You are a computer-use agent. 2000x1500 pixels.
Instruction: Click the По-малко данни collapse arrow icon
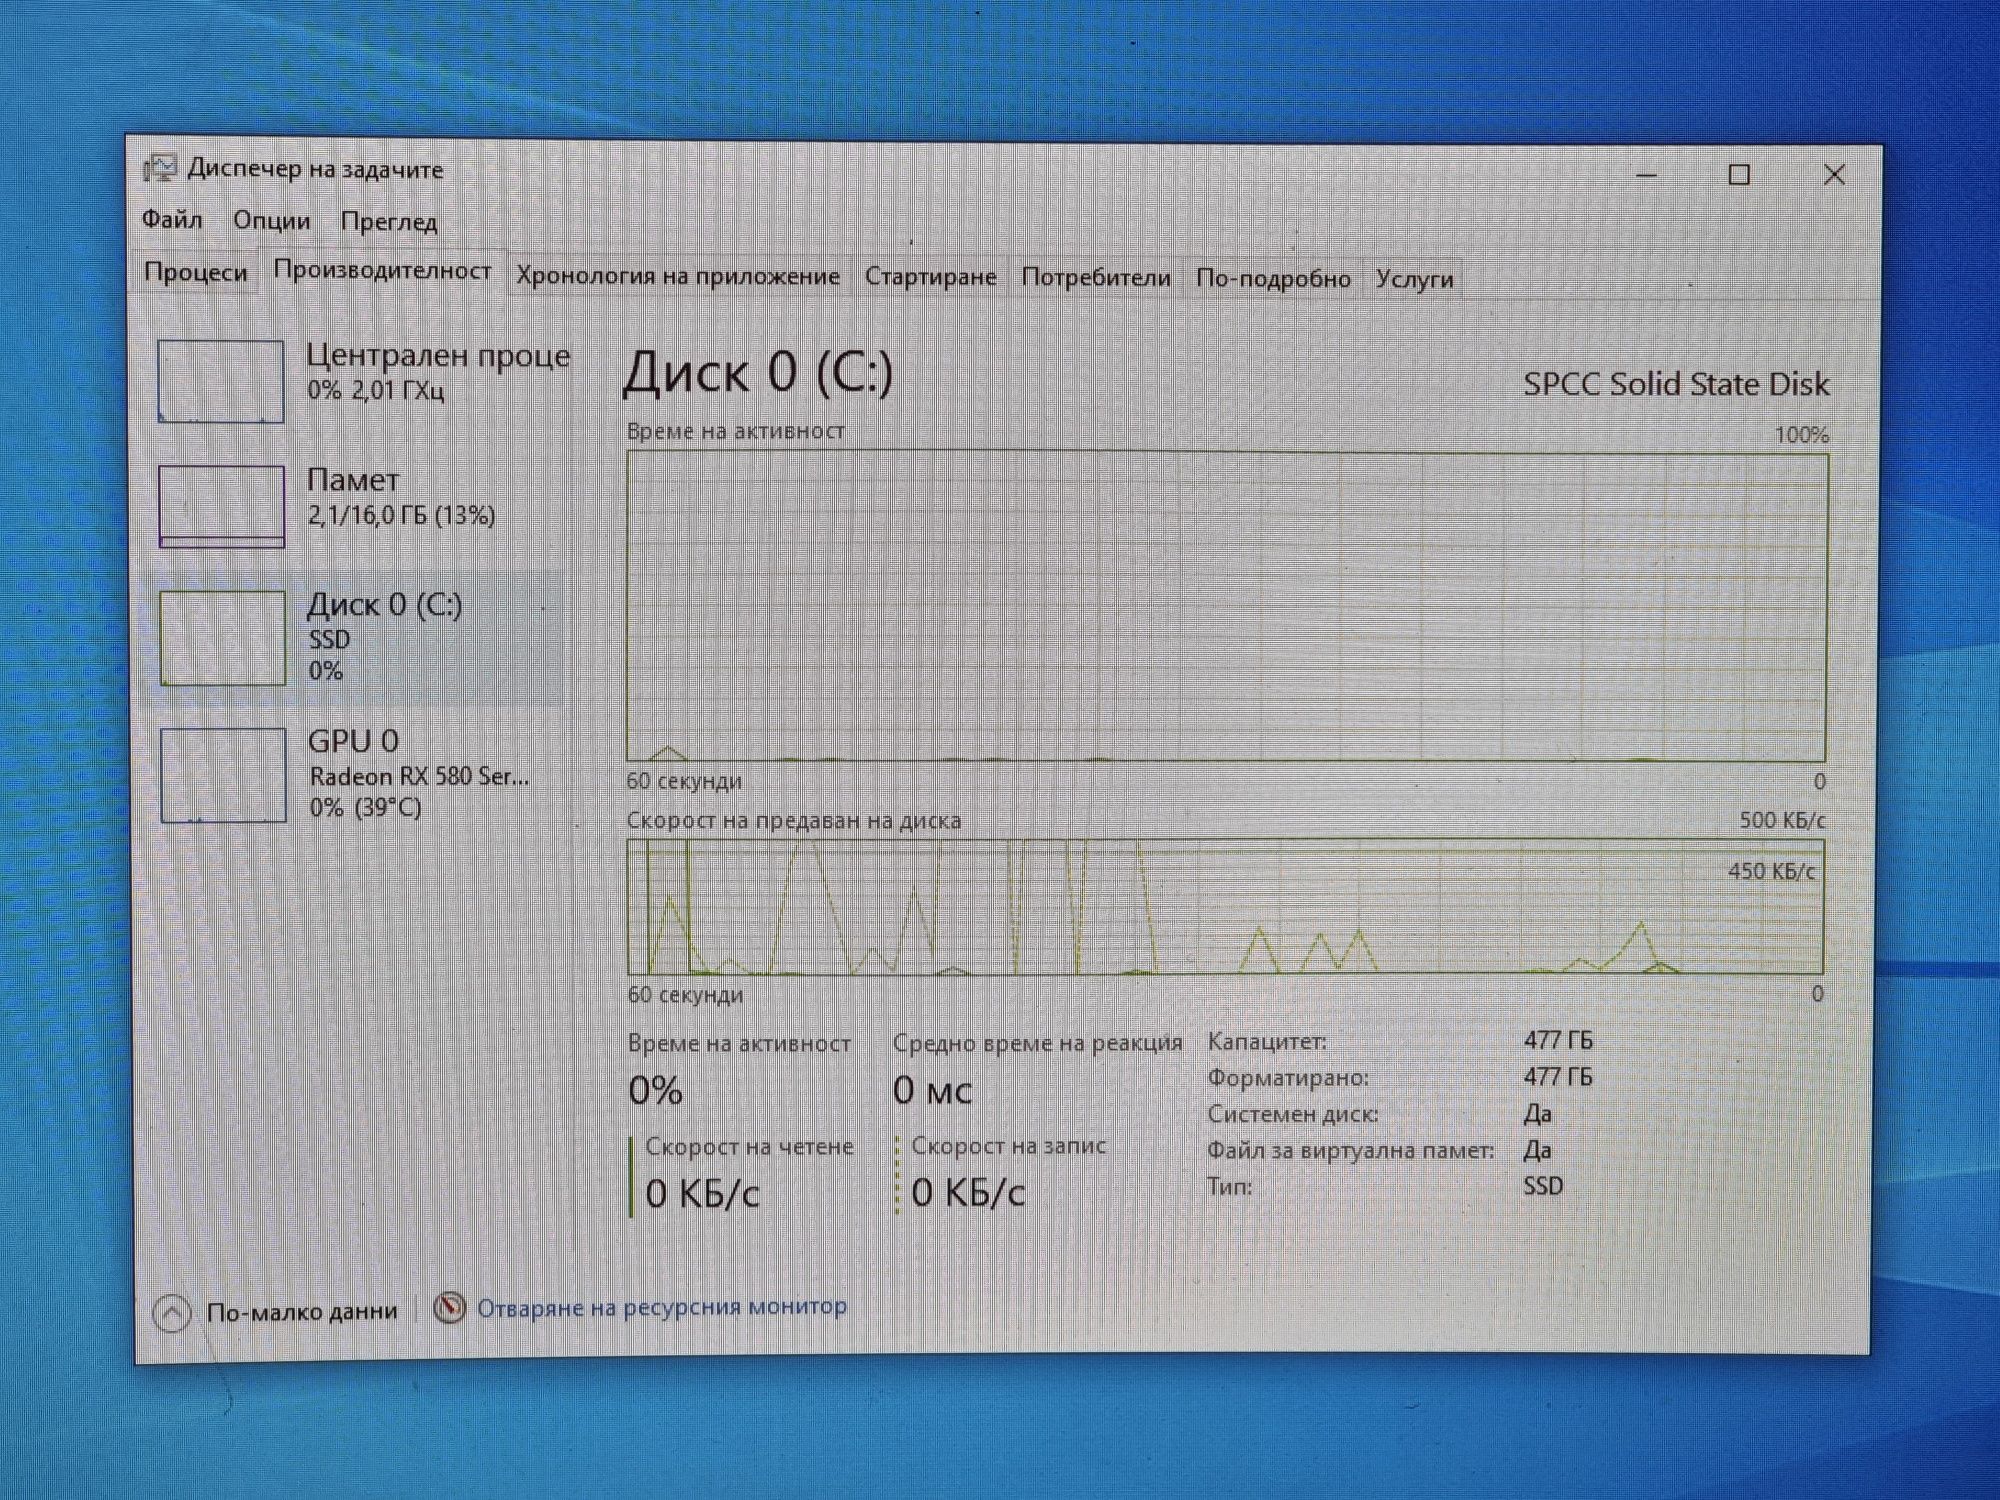coord(172,1313)
